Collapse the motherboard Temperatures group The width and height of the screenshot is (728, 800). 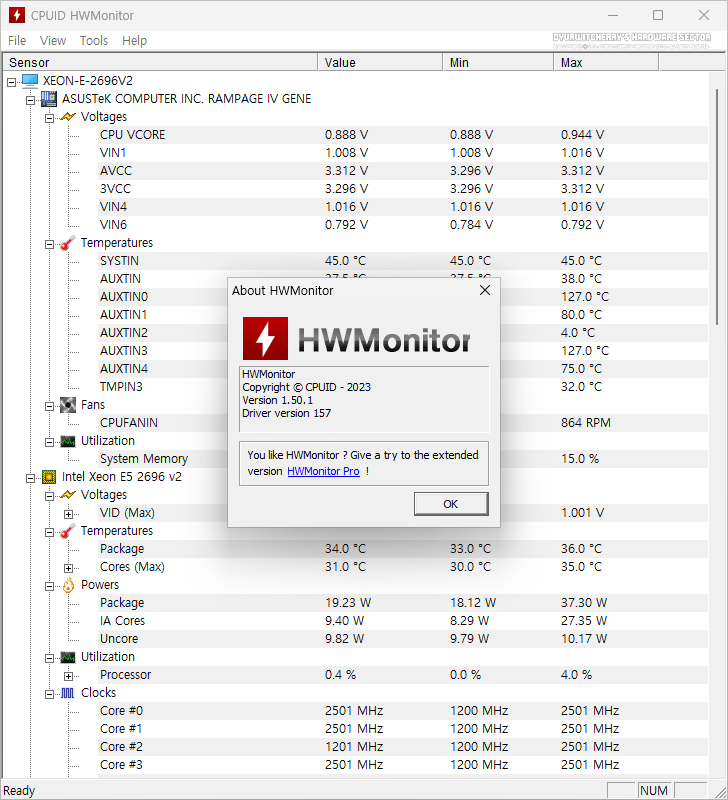pyautogui.click(x=49, y=244)
